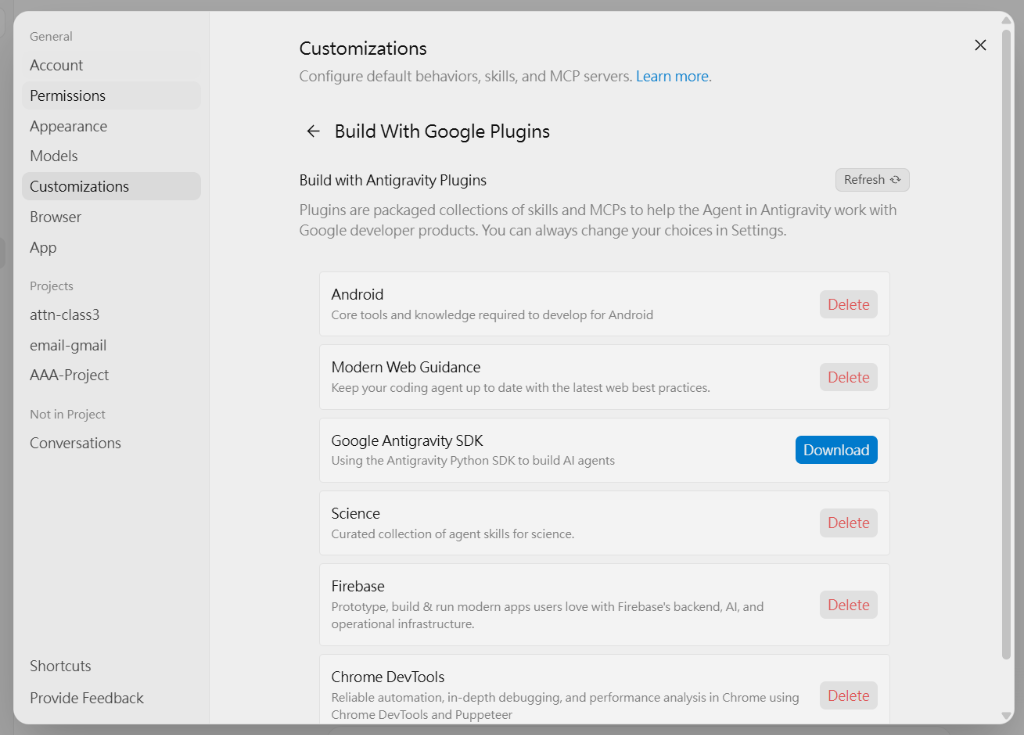Click the Chrome DevTools plugin title
Viewport: 1024px width, 735px height.
(x=388, y=677)
